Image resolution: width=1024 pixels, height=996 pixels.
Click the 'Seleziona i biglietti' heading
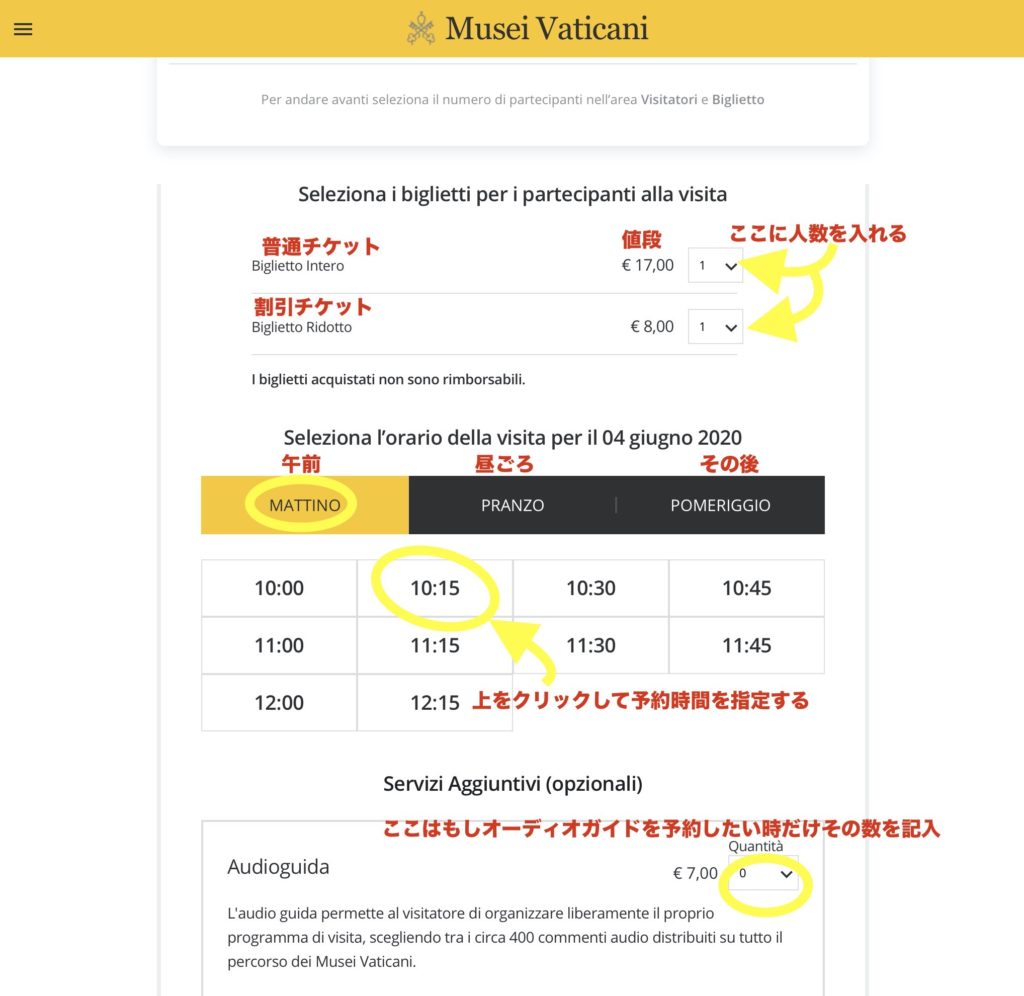513,194
